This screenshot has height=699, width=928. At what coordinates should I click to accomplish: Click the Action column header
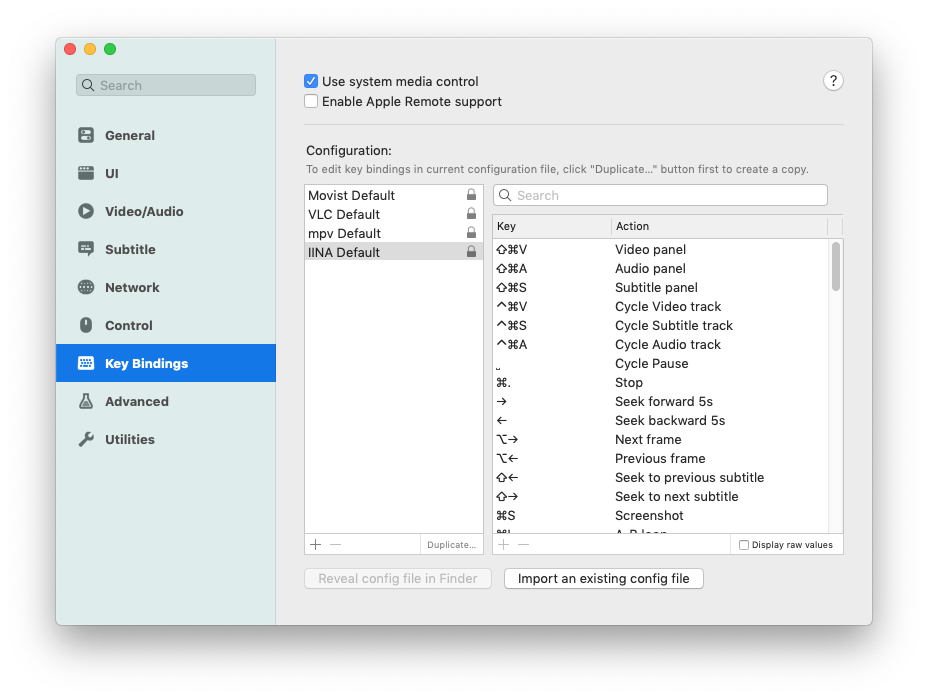719,226
